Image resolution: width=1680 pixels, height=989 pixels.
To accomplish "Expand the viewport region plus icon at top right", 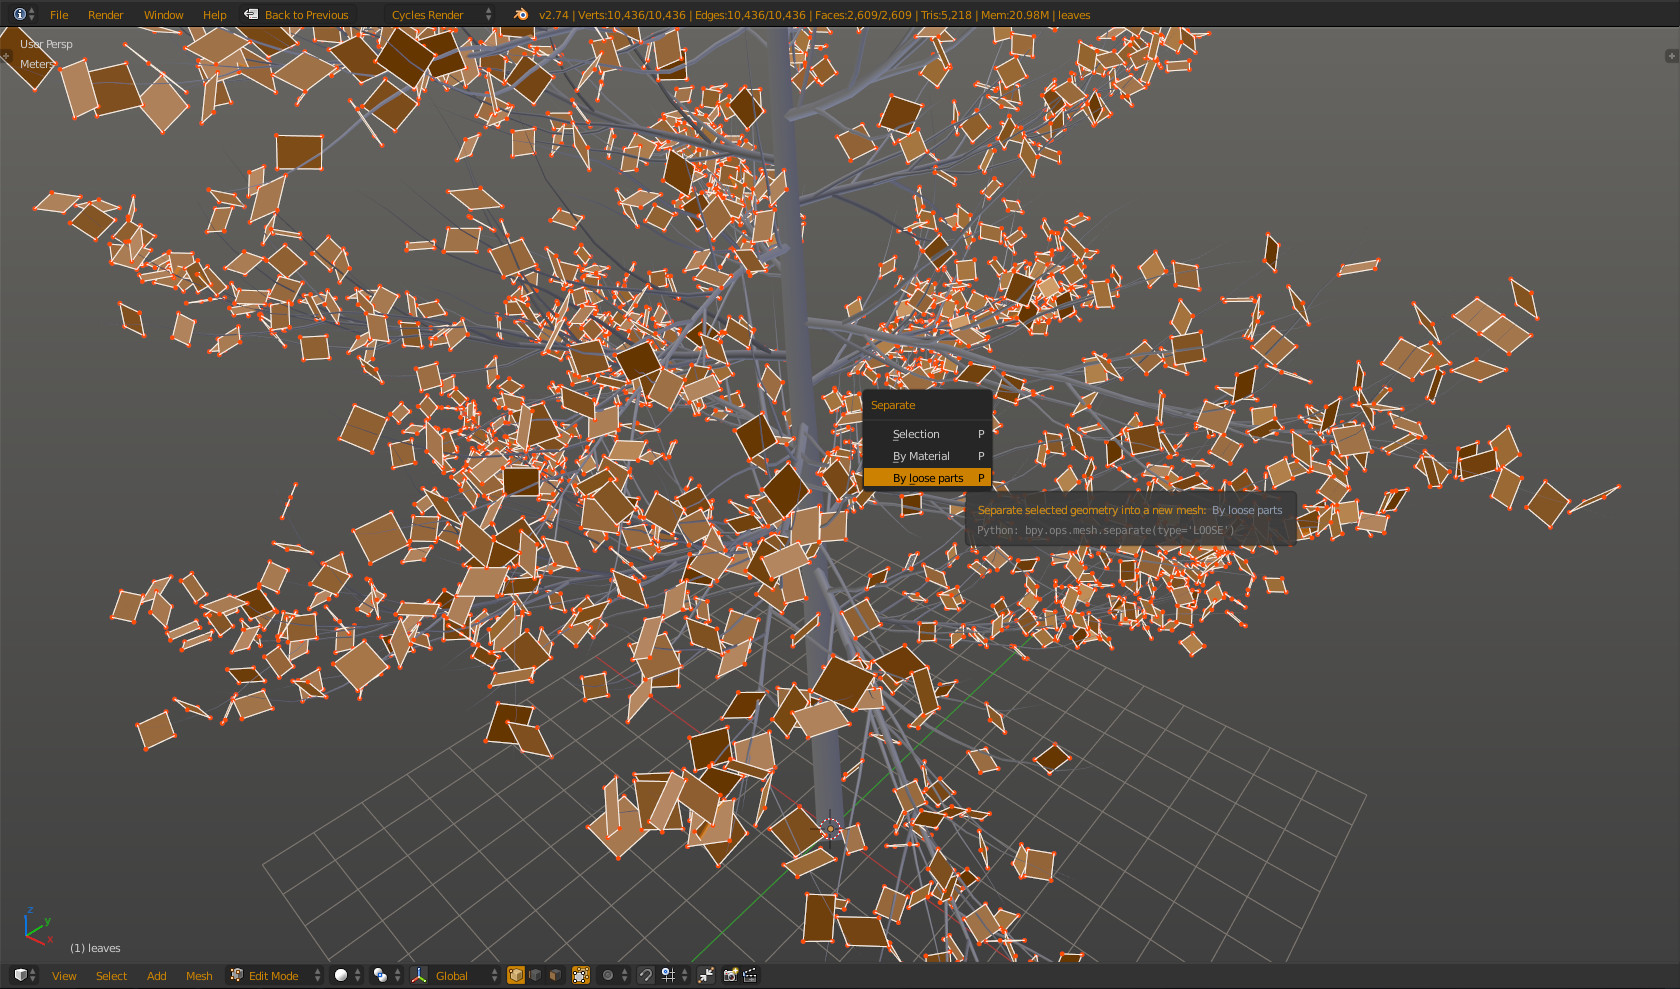I will click(1671, 56).
